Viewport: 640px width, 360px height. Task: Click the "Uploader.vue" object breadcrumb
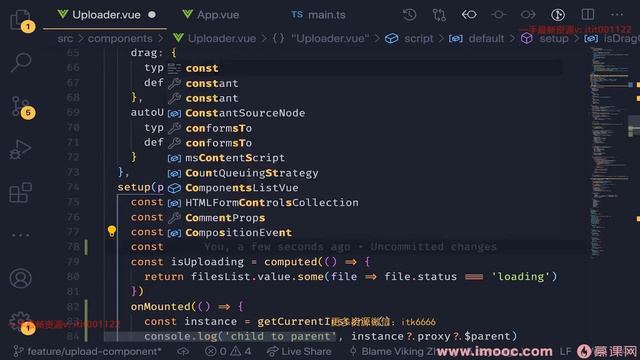pos(321,38)
